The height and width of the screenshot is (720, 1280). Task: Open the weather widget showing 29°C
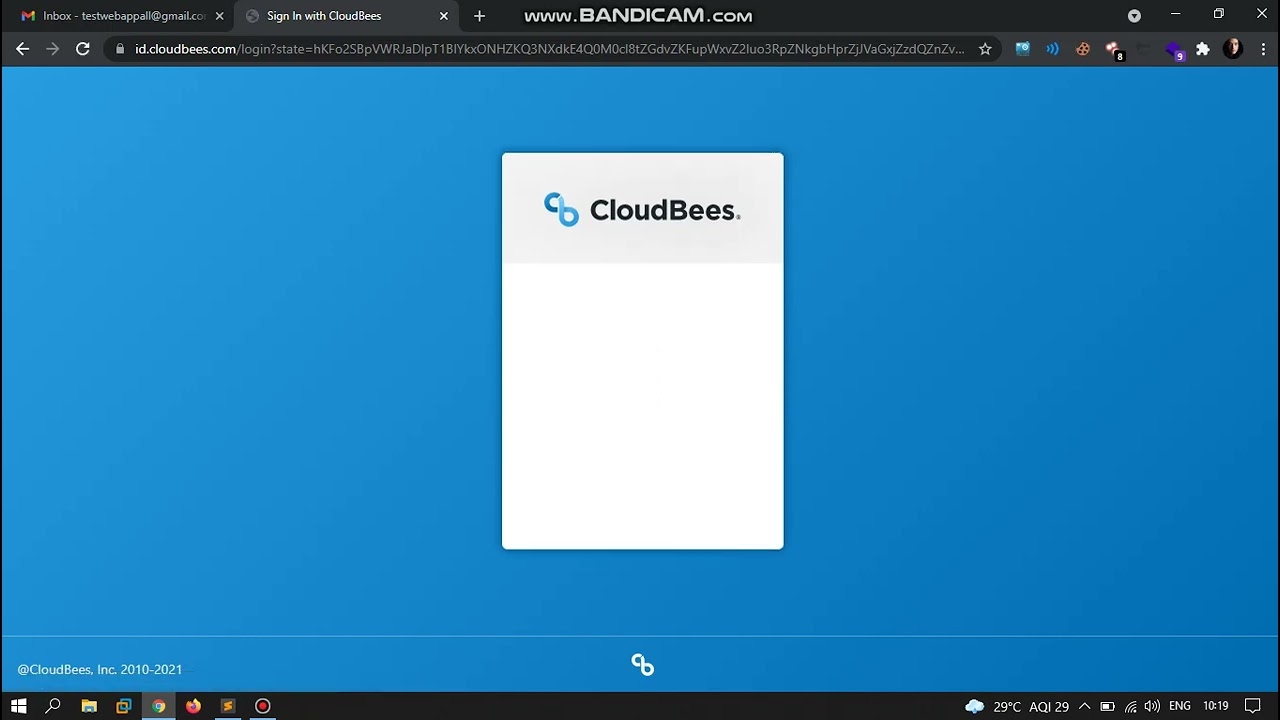coord(1017,706)
